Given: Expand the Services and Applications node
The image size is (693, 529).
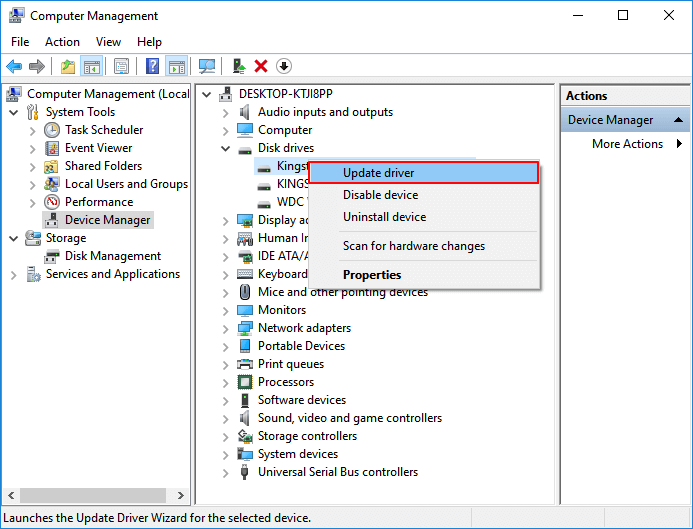Looking at the screenshot, I should pyautogui.click(x=14, y=274).
